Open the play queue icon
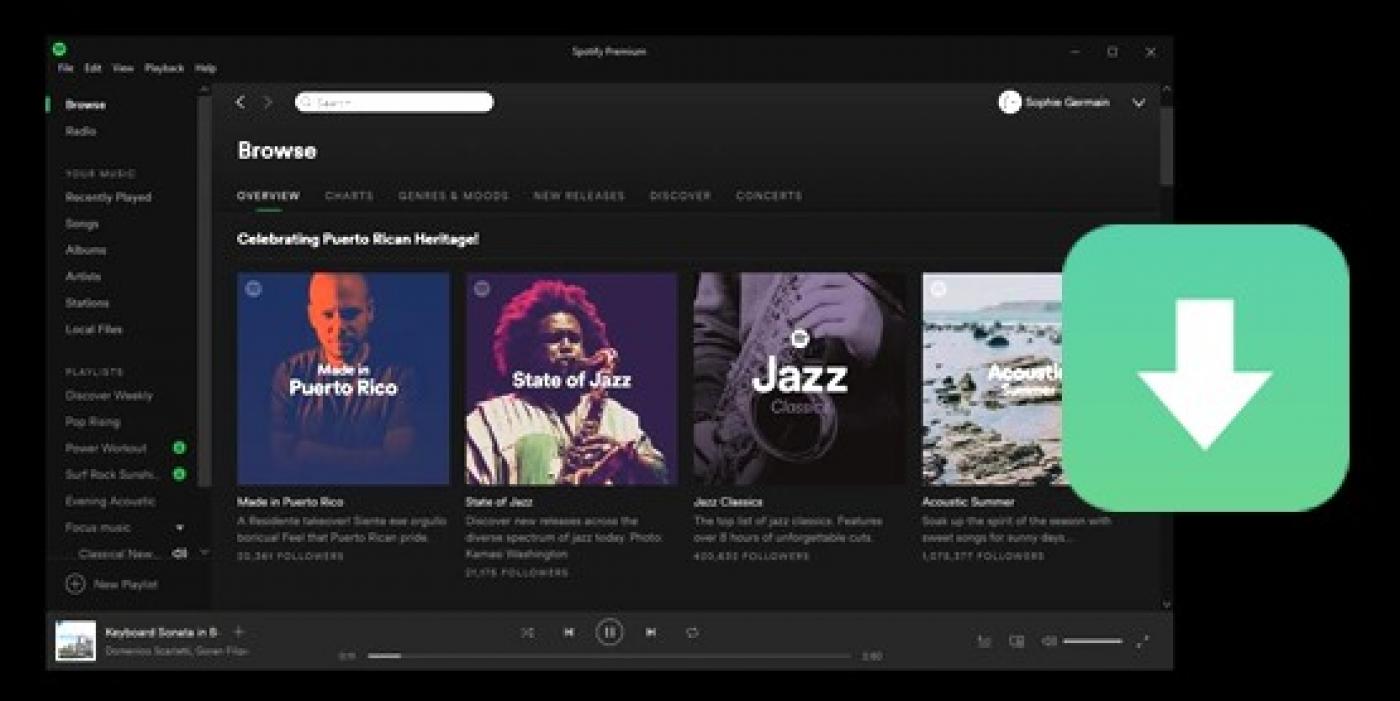Viewport: 1400px width, 701px height. (984, 642)
